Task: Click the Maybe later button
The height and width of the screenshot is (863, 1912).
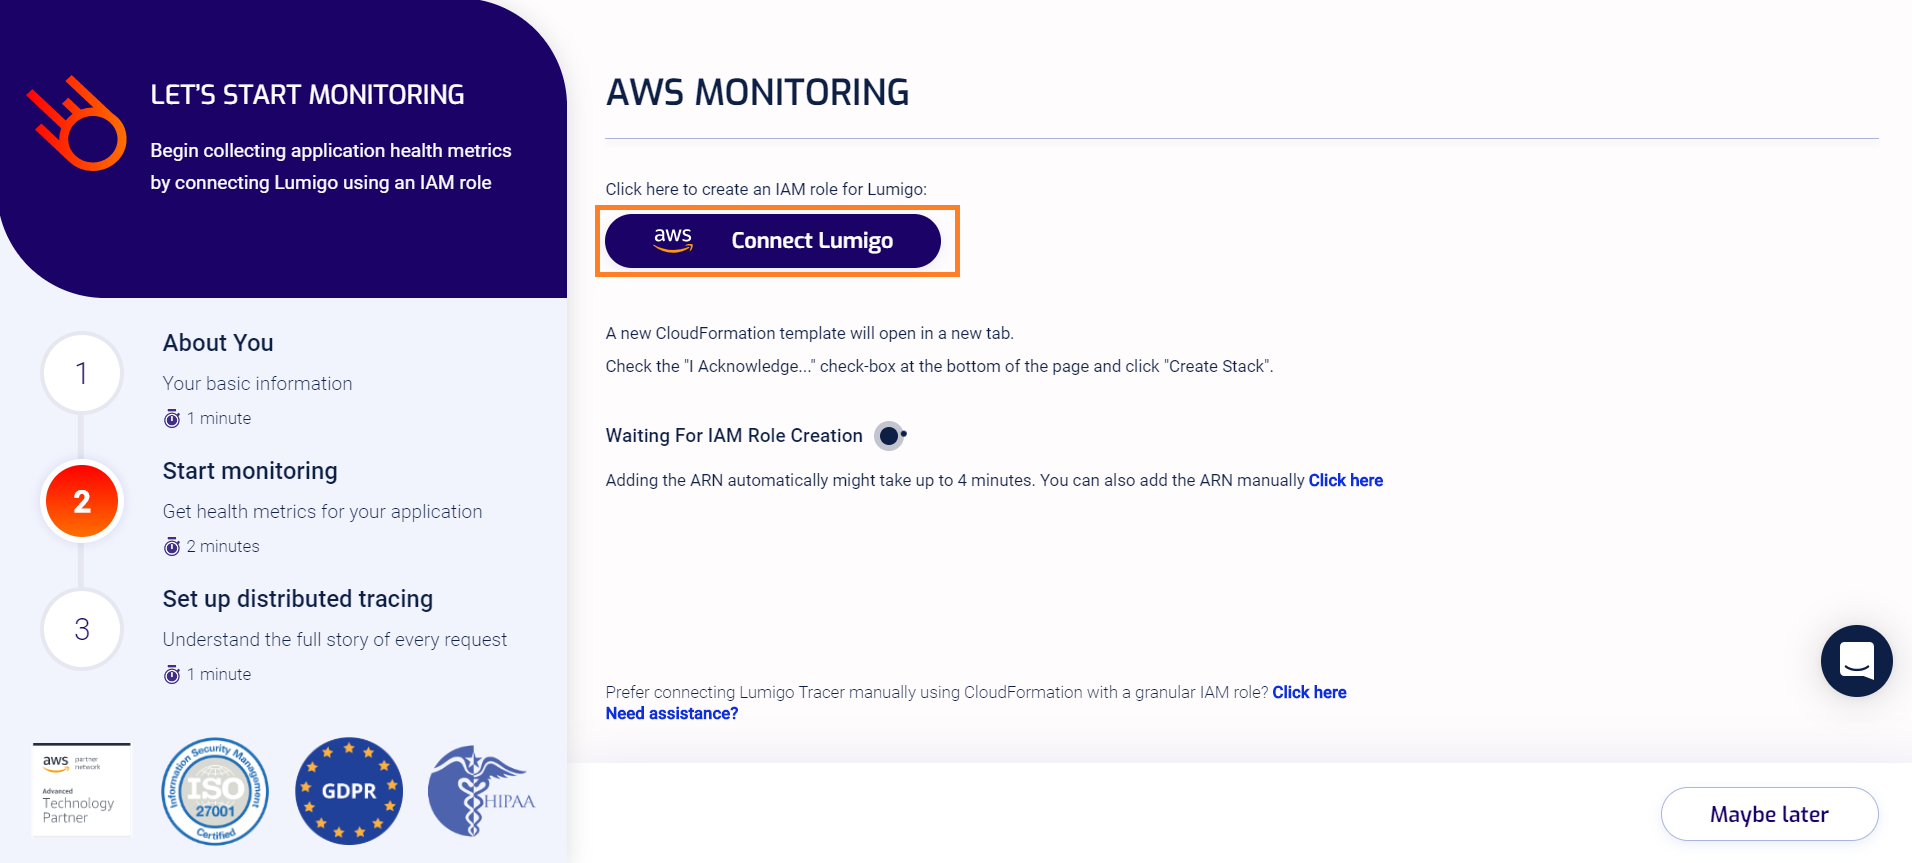Action: pyautogui.click(x=1769, y=814)
